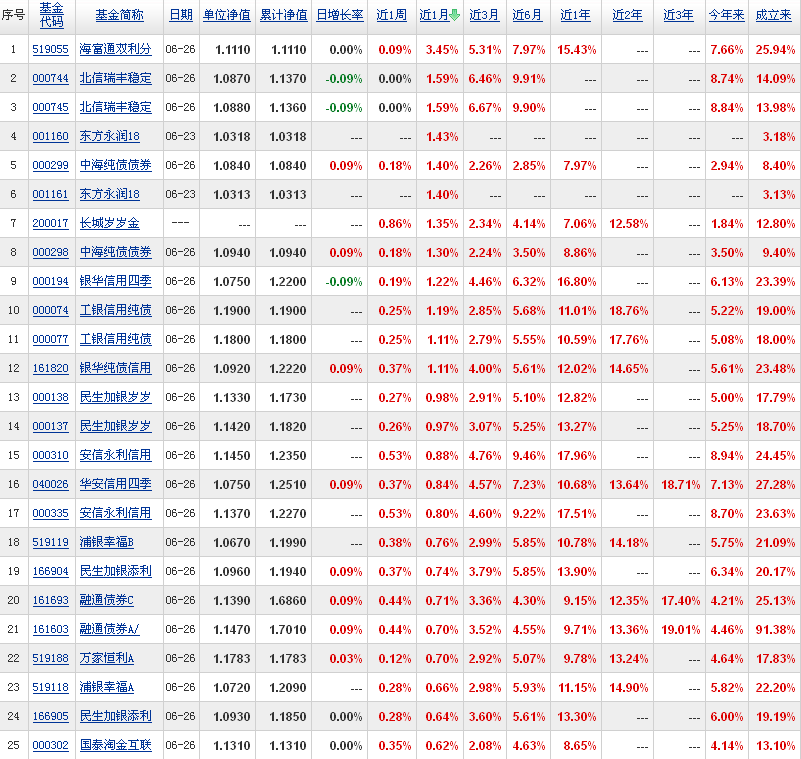
Task: Open the 融通债券C fund name link
Action: [106, 600]
